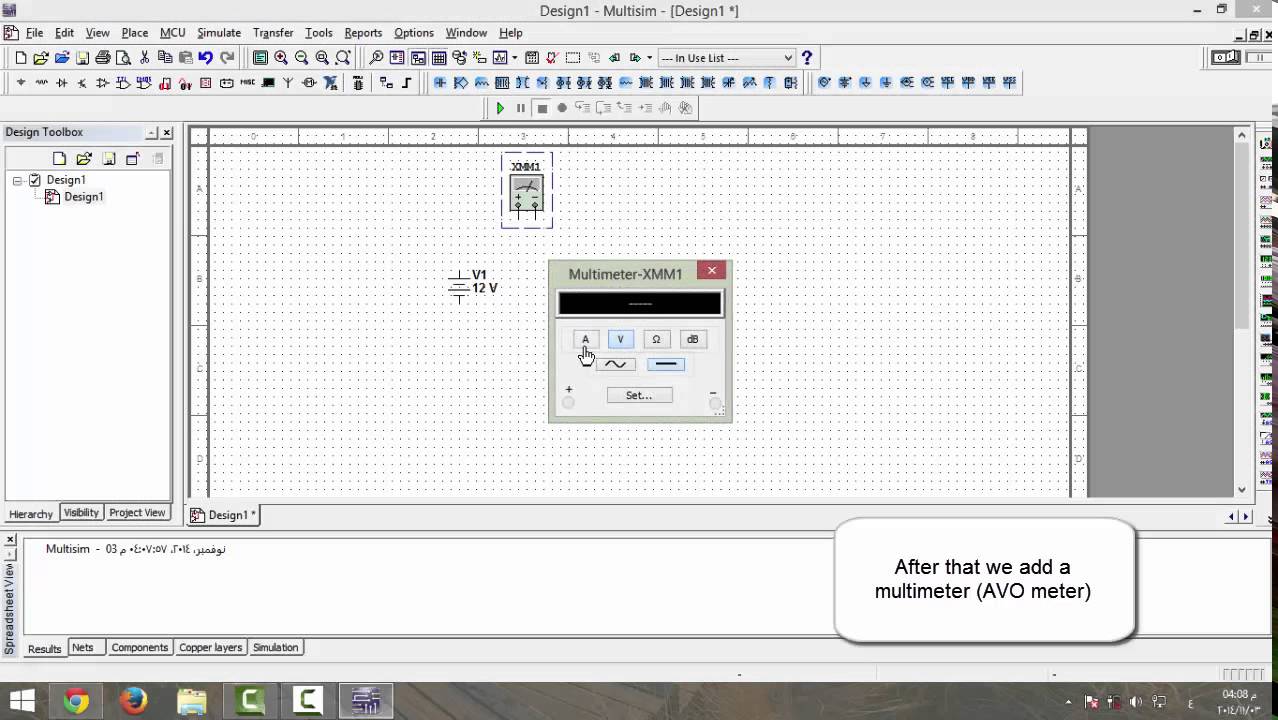The width and height of the screenshot is (1278, 720).
Task: Open the In Use List dropdown
Action: pyautogui.click(x=727, y=58)
